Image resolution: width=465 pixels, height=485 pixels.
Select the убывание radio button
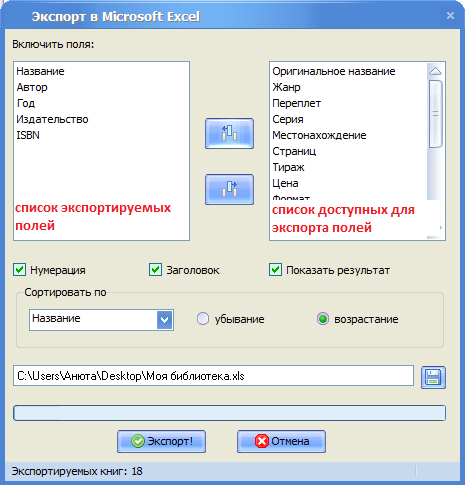point(203,319)
